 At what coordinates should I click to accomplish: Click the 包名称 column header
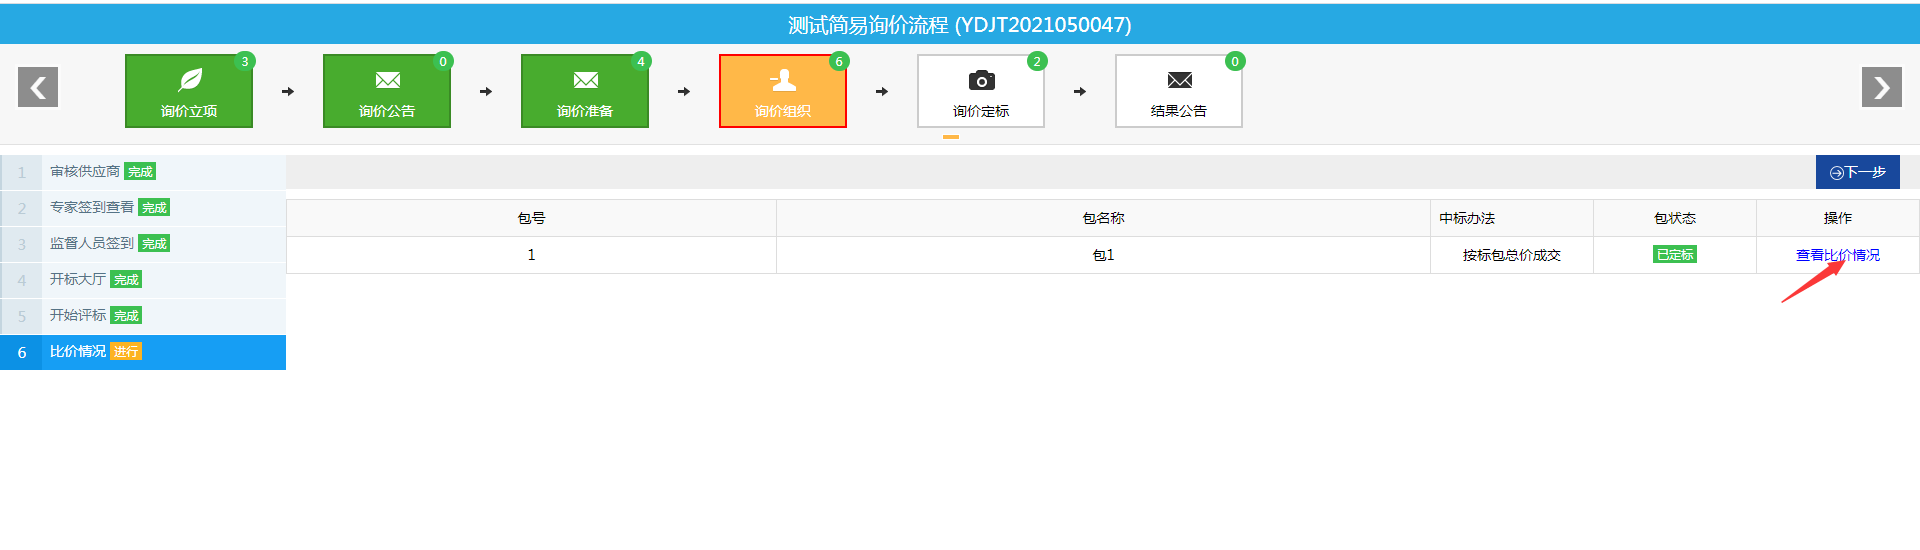[1103, 218]
